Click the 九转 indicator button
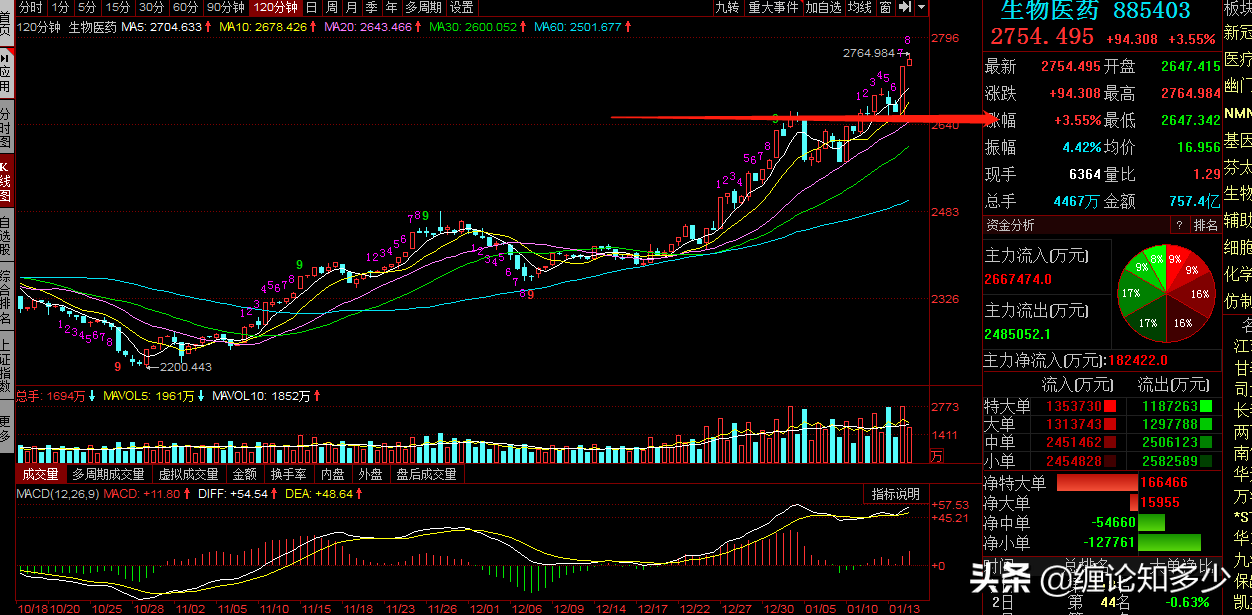 tap(727, 7)
